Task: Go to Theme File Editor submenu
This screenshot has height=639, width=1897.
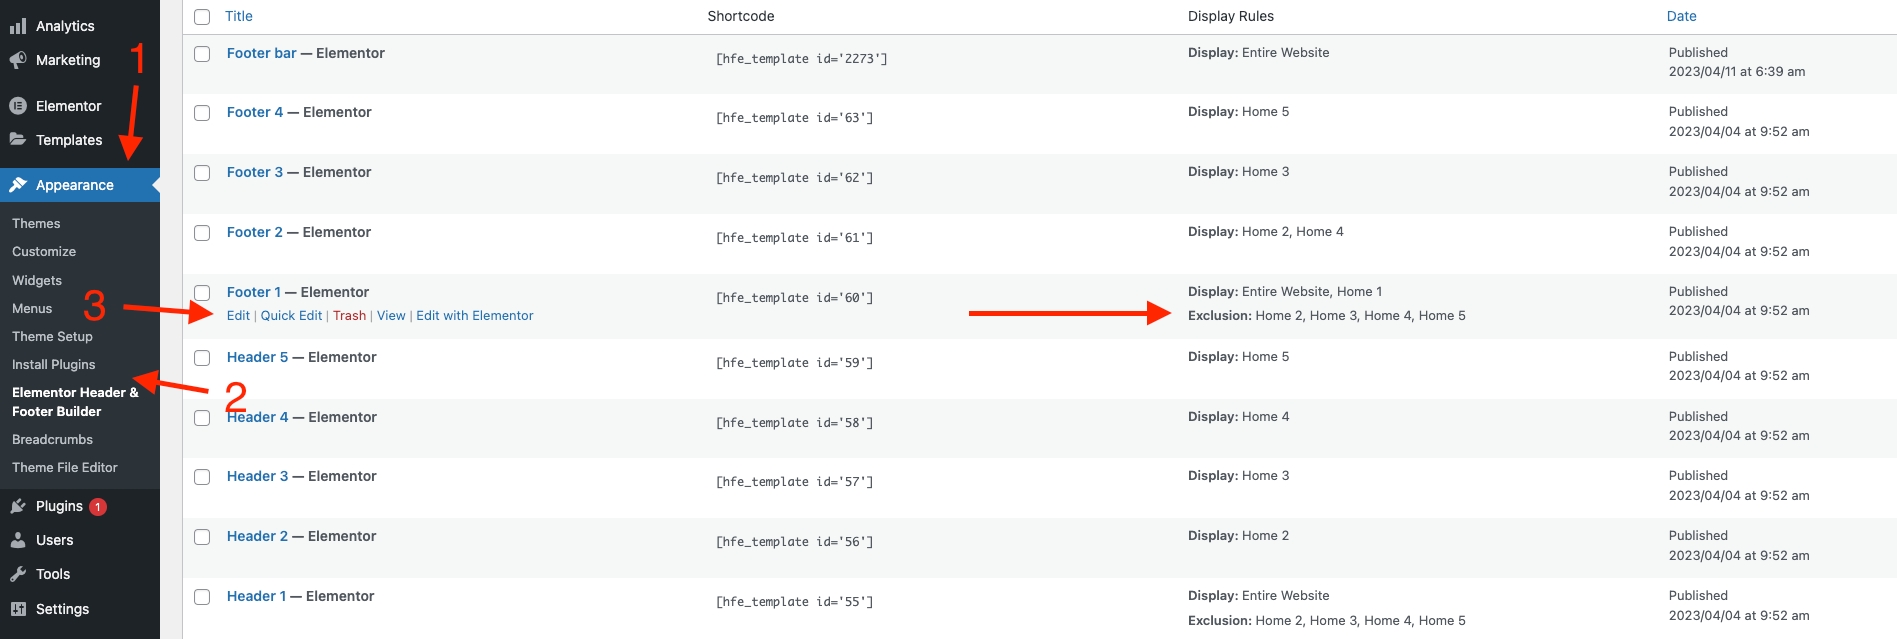Action: click(x=65, y=467)
